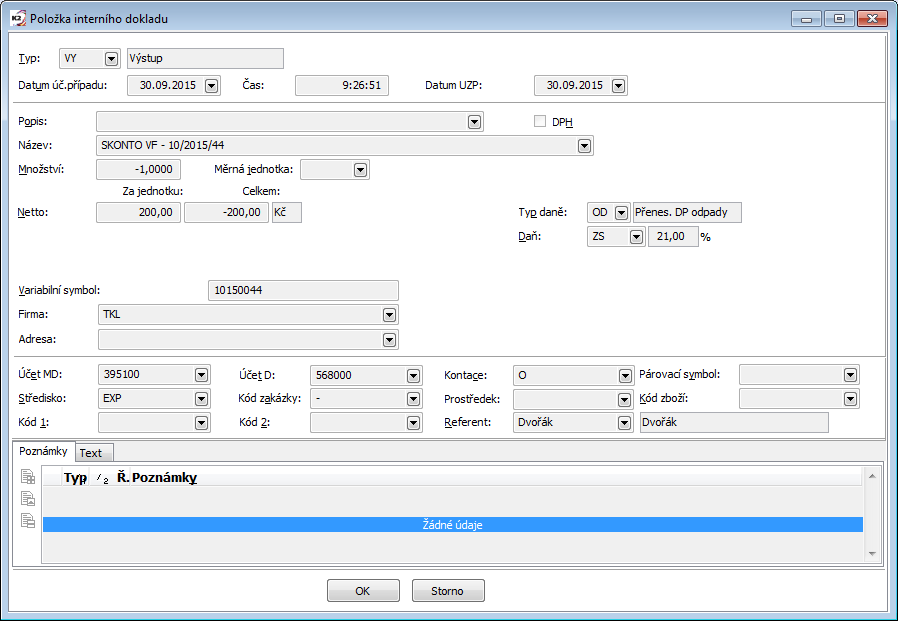This screenshot has width=898, height=621.
Task: Open the Účet MD dropdown 395100
Action: pyautogui.click(x=201, y=375)
